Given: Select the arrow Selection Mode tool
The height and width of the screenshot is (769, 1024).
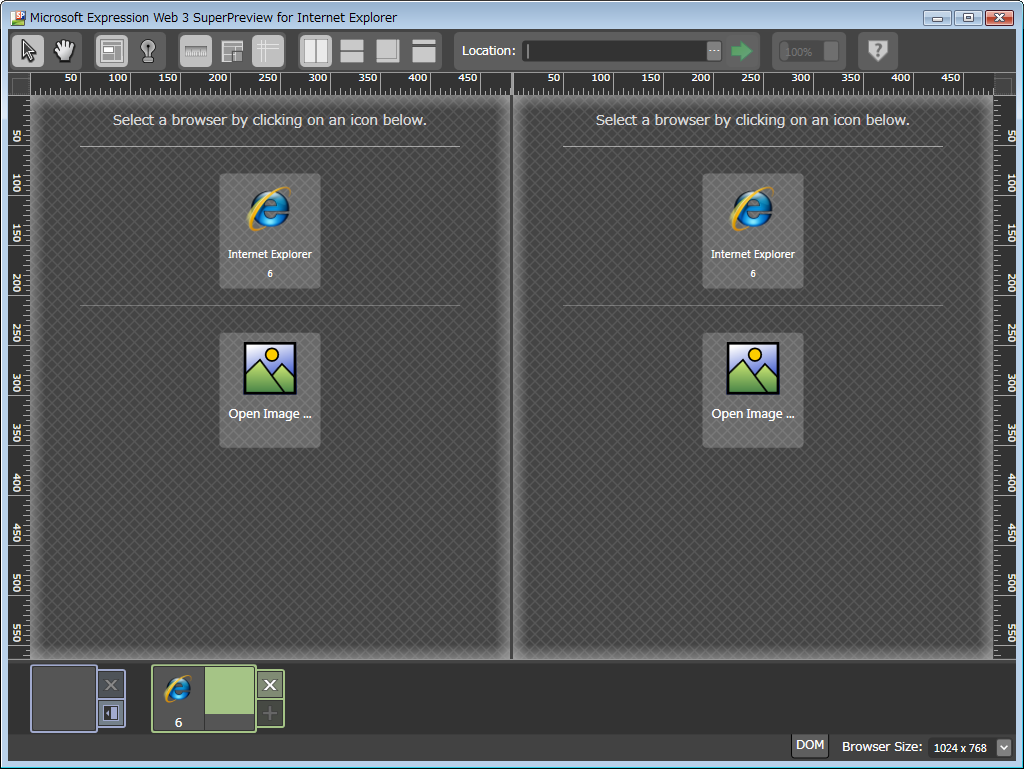Looking at the screenshot, I should coord(28,51).
